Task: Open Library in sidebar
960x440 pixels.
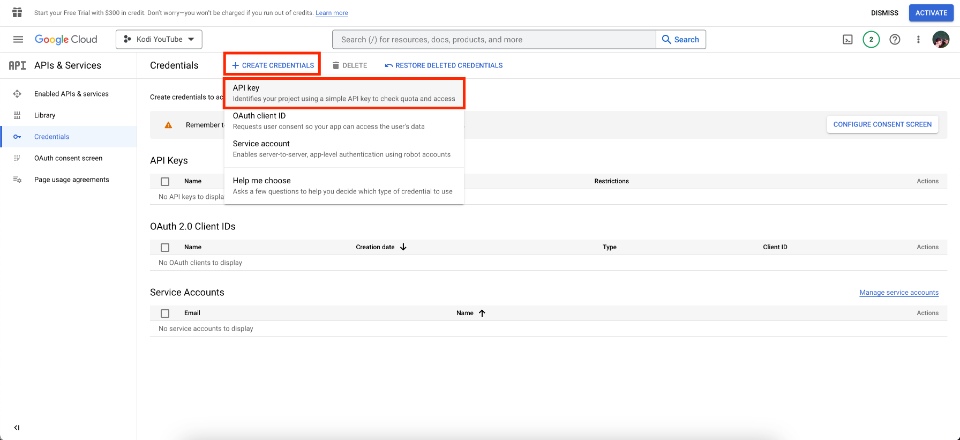Action: pyautogui.click(x=45, y=115)
